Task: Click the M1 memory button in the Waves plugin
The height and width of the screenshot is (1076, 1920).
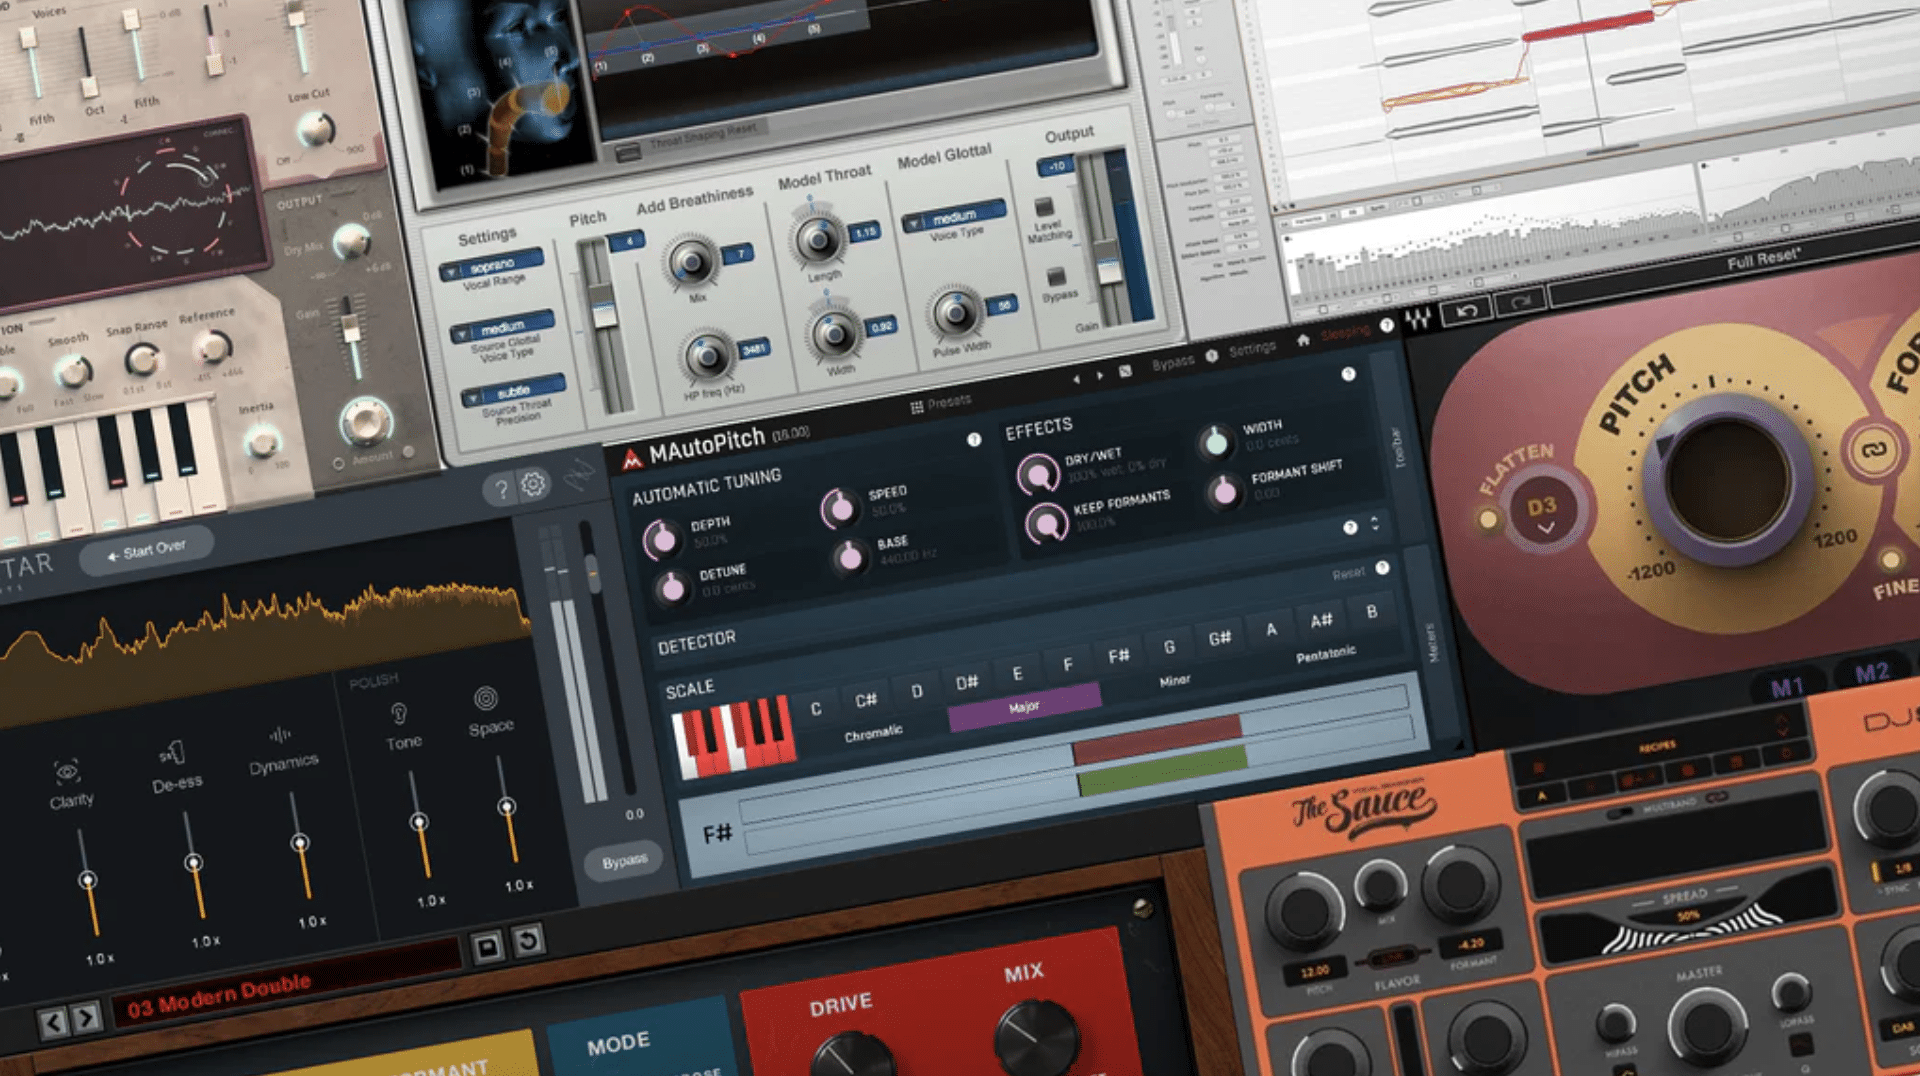Action: tap(1786, 687)
